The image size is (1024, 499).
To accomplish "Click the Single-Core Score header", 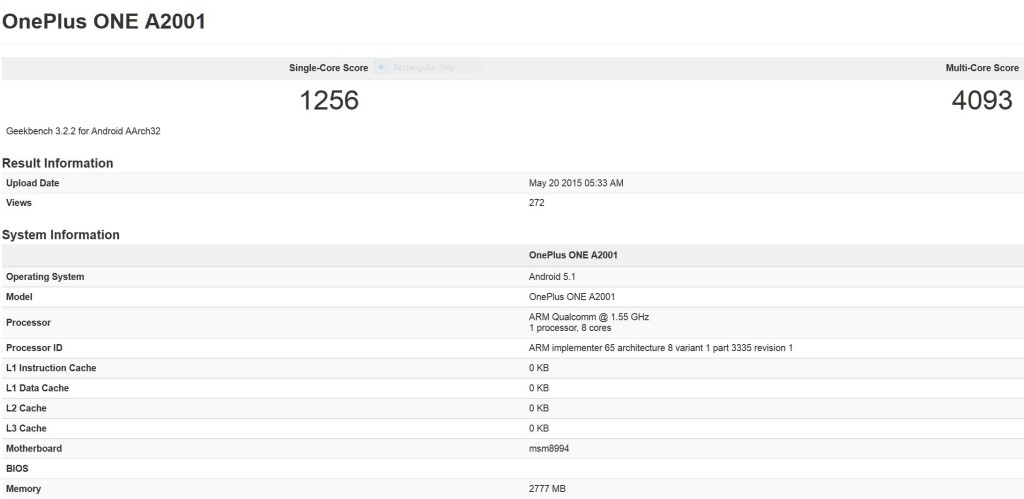I will tap(328, 68).
